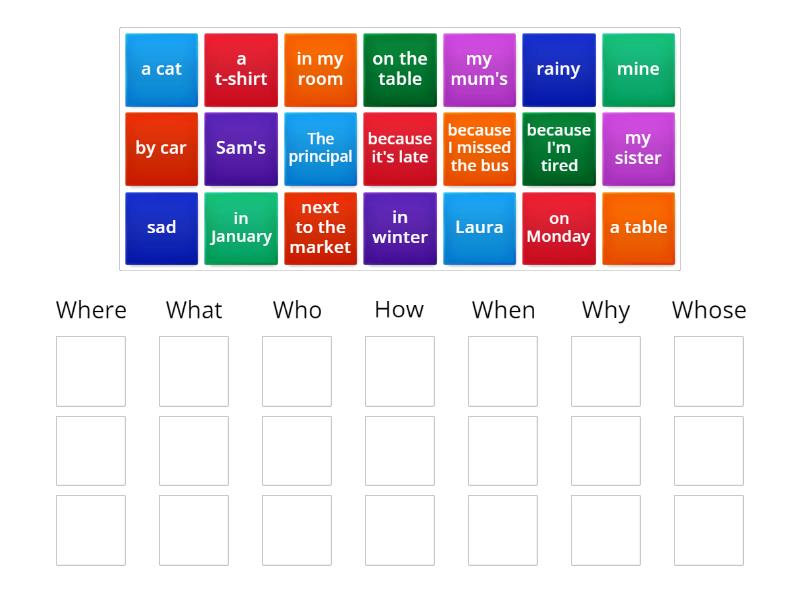This screenshot has width=800, height=600.
Task: Click the top drop box under 'Whose'
Action: 709,371
